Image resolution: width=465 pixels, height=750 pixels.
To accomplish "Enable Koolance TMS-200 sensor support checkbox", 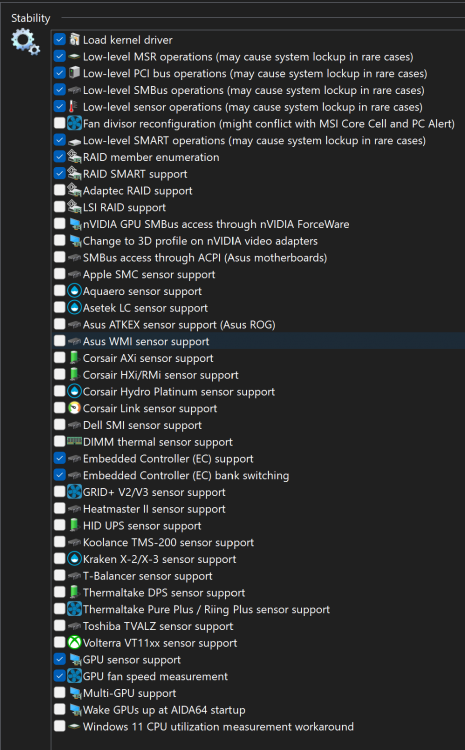I will (x=59, y=541).
